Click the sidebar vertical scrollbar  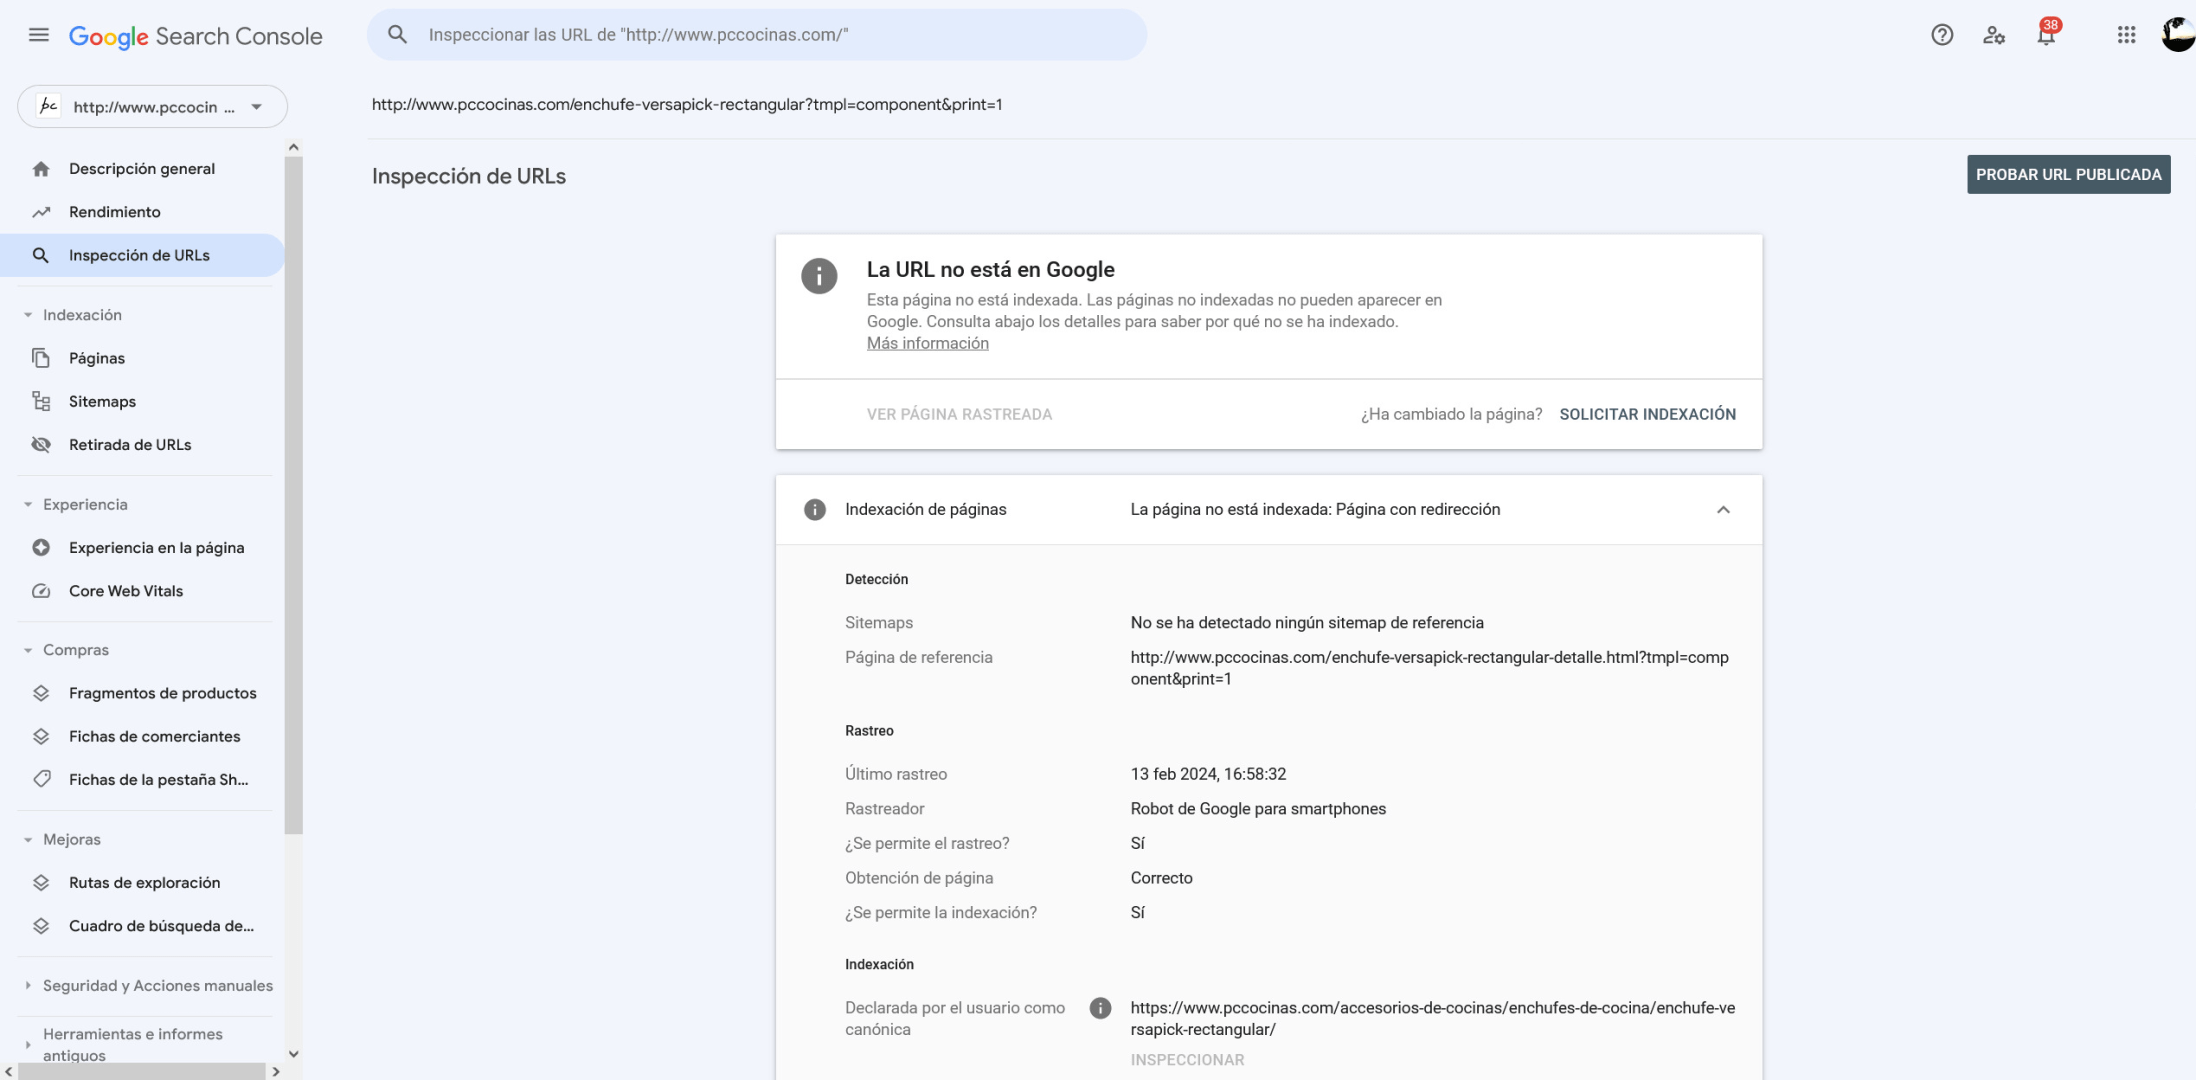tap(293, 495)
